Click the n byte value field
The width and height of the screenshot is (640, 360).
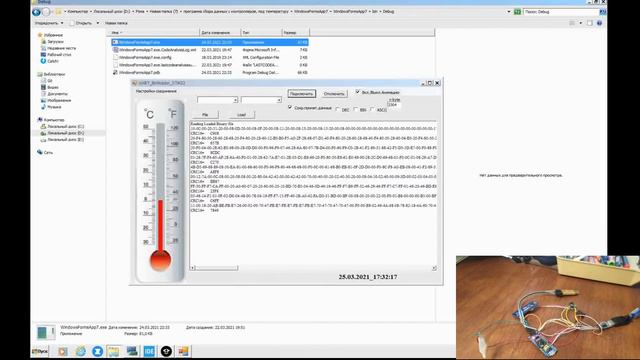(x=394, y=105)
